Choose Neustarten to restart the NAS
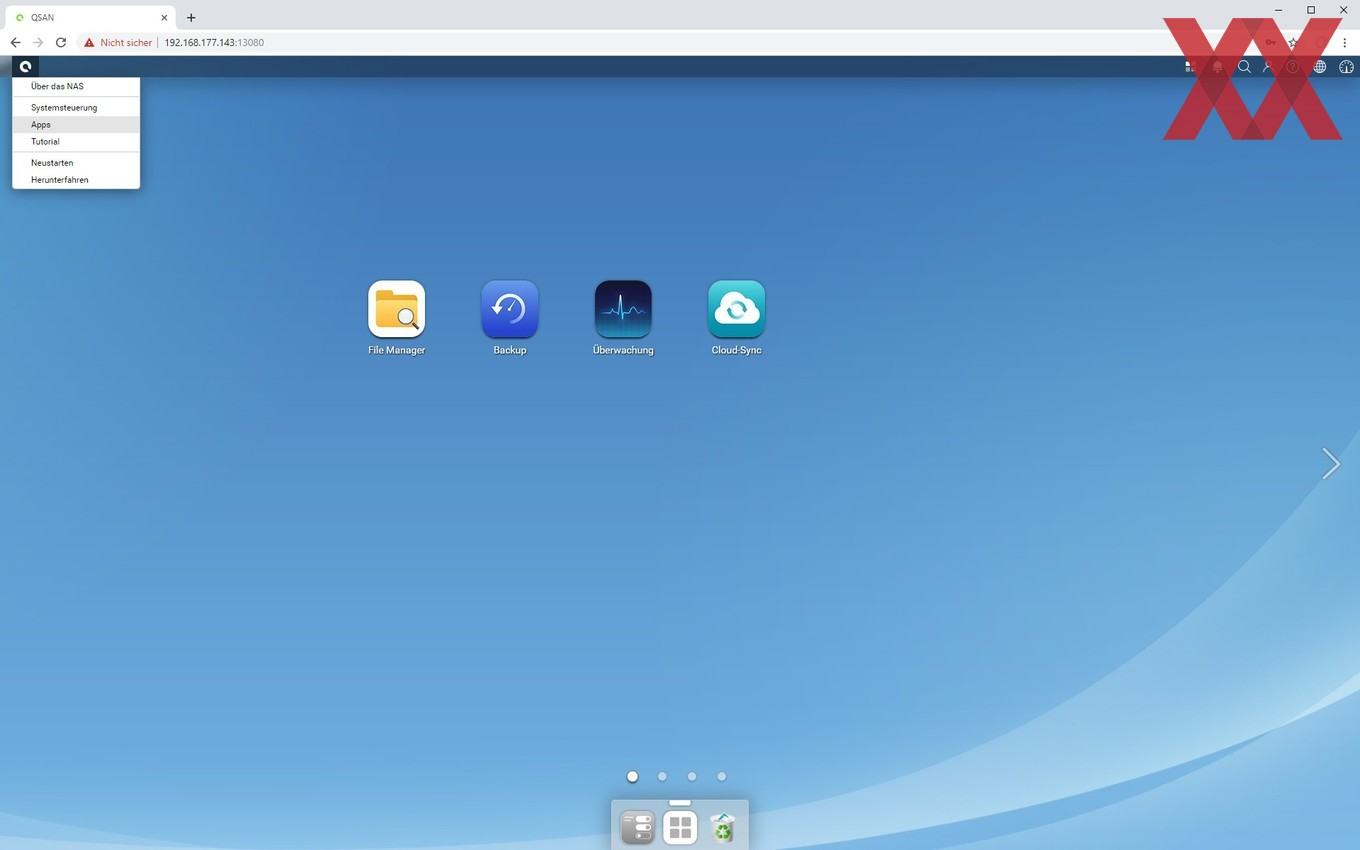 (x=76, y=163)
